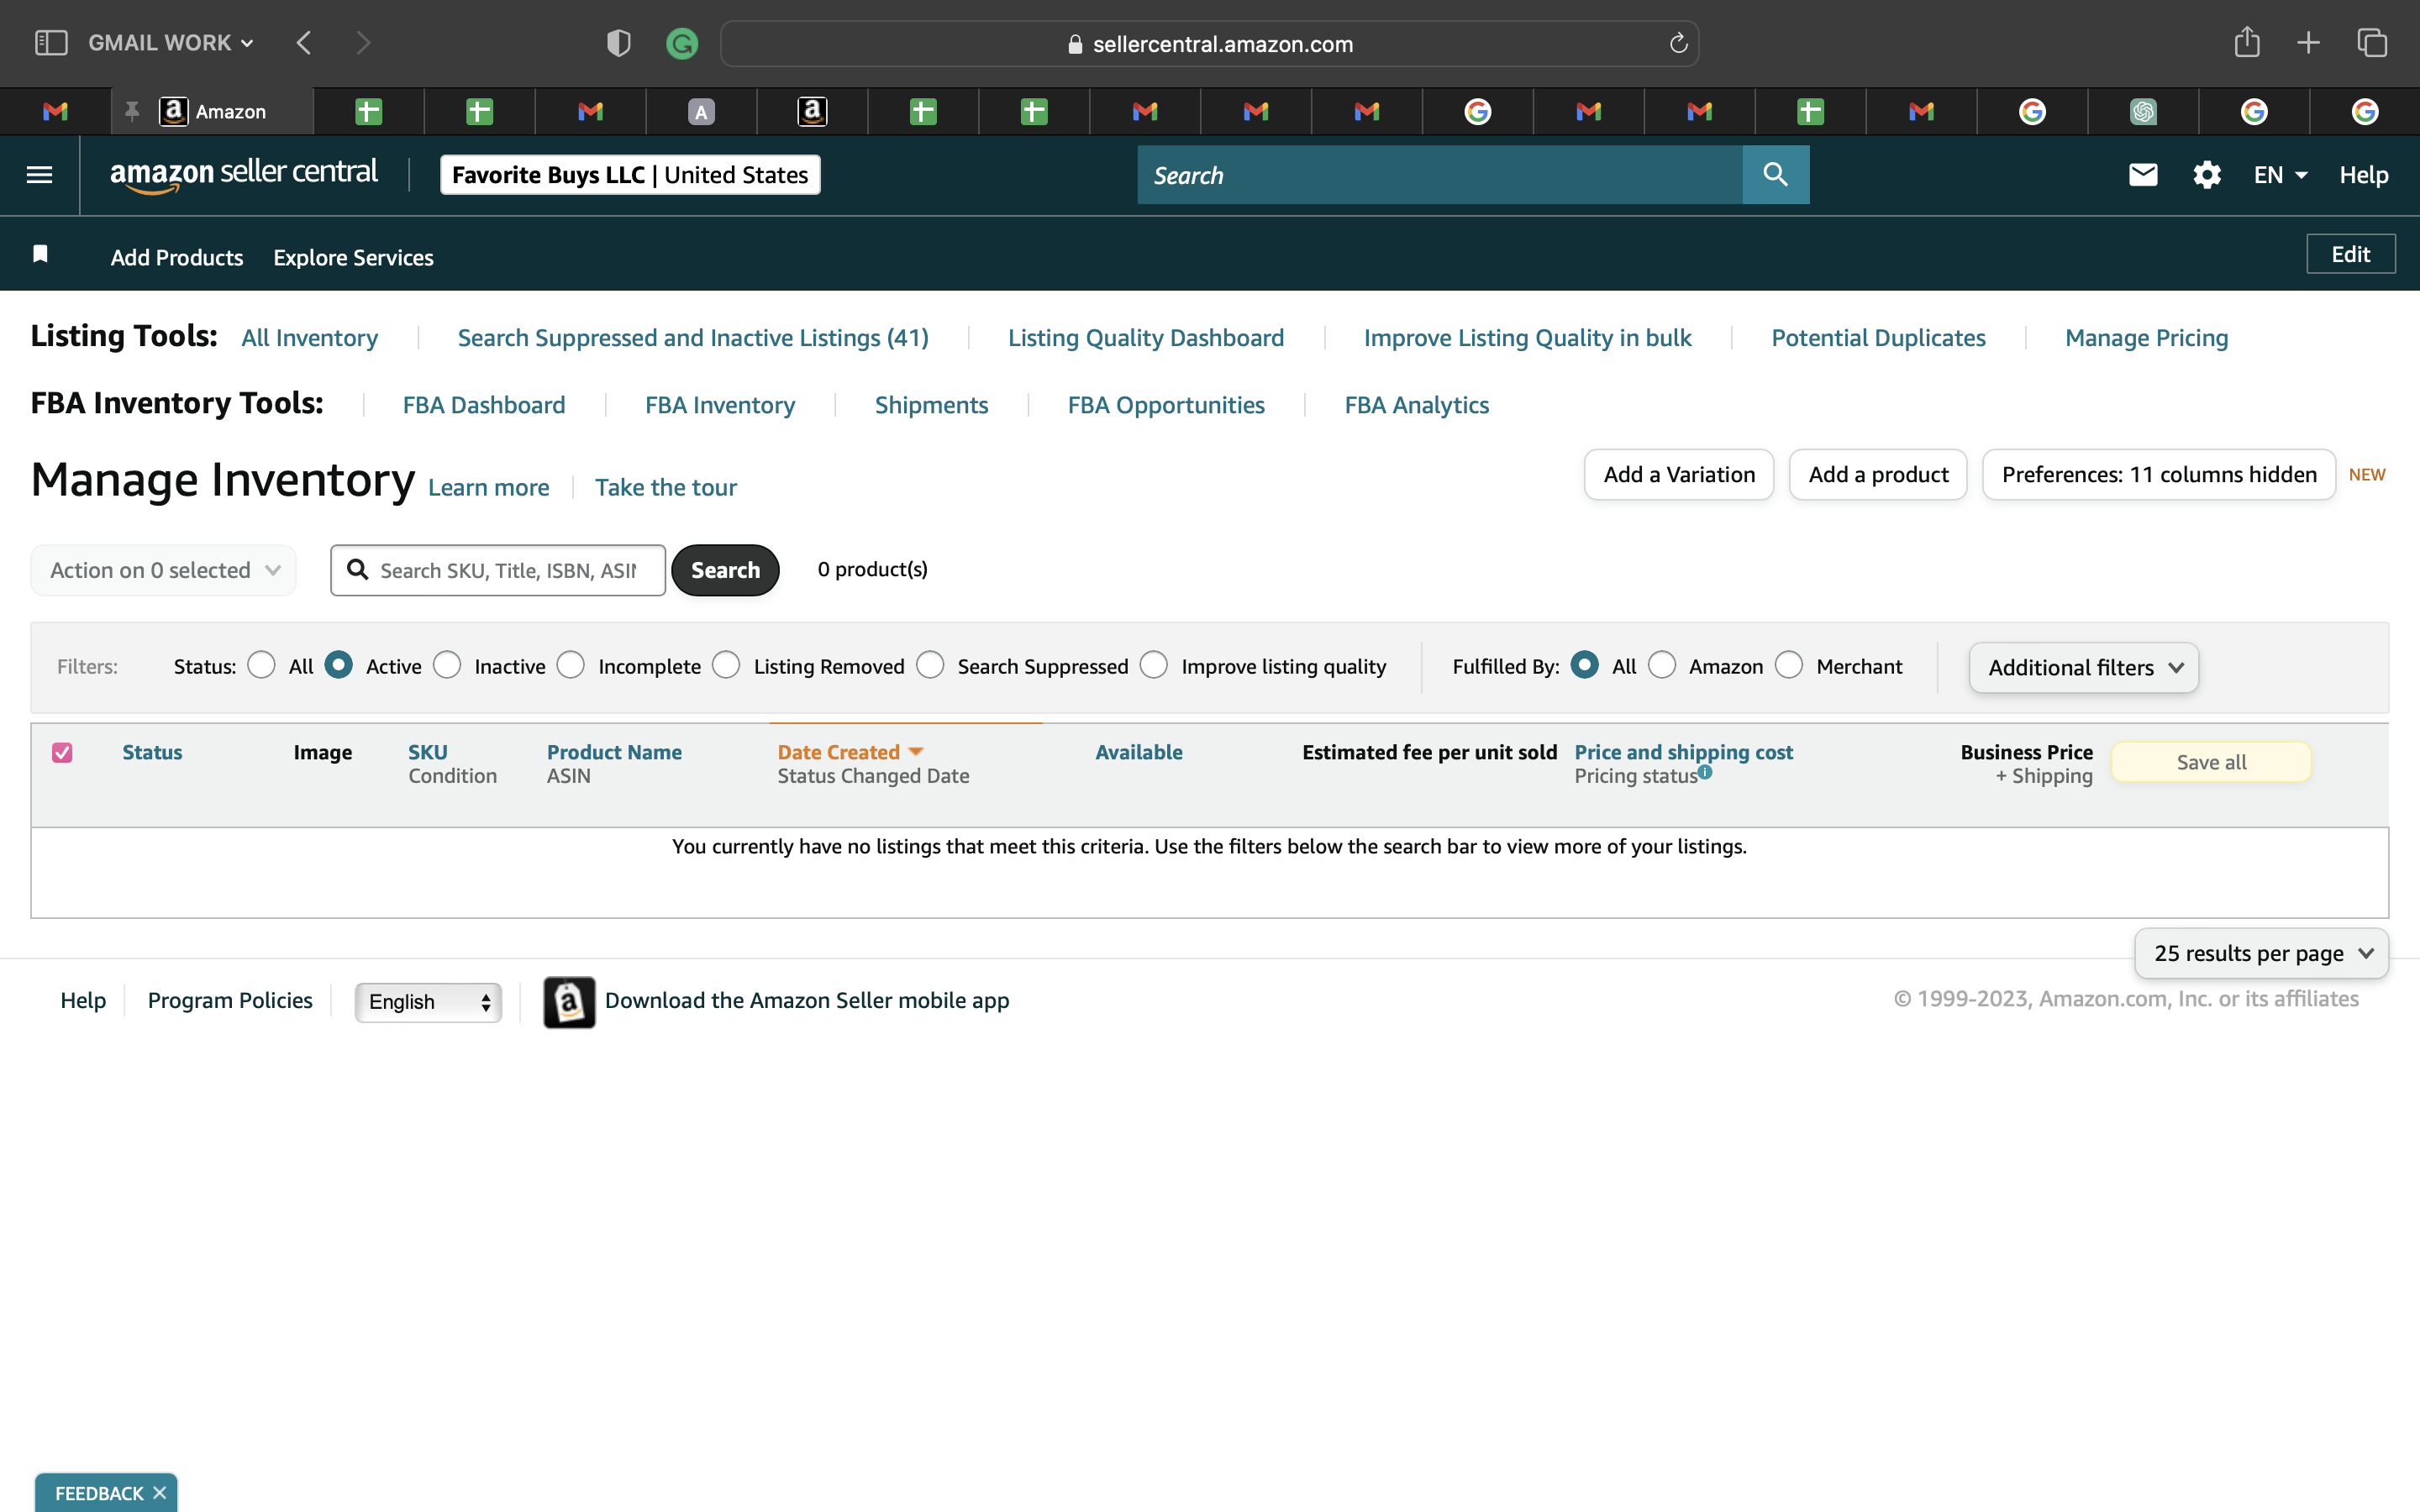Toggle the select-all checkbox in table header
The height and width of the screenshot is (1512, 2420).
(x=62, y=752)
